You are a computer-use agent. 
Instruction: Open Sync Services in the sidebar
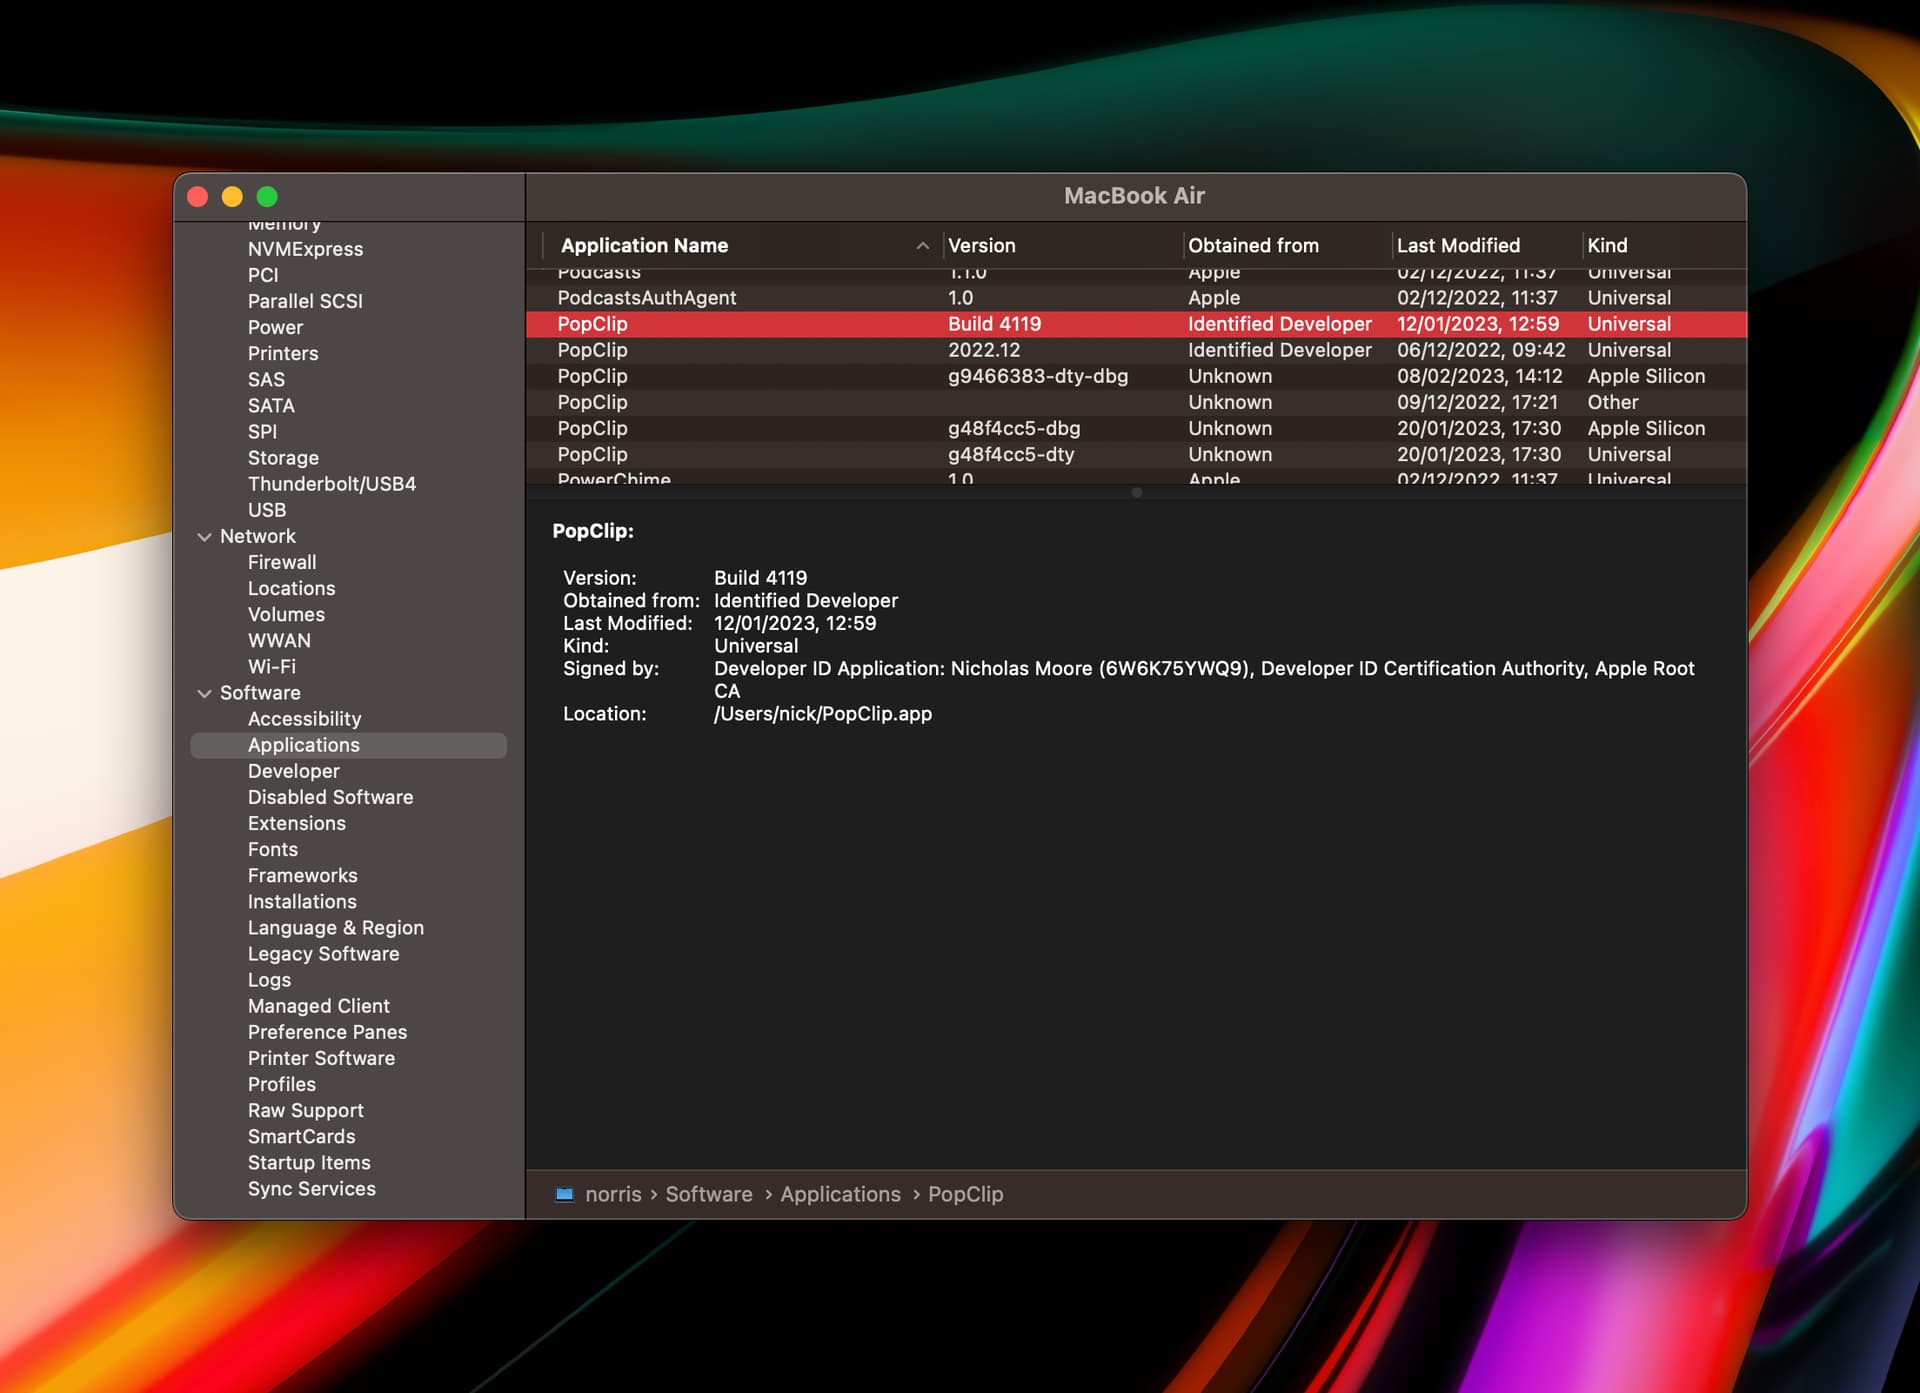click(312, 1188)
